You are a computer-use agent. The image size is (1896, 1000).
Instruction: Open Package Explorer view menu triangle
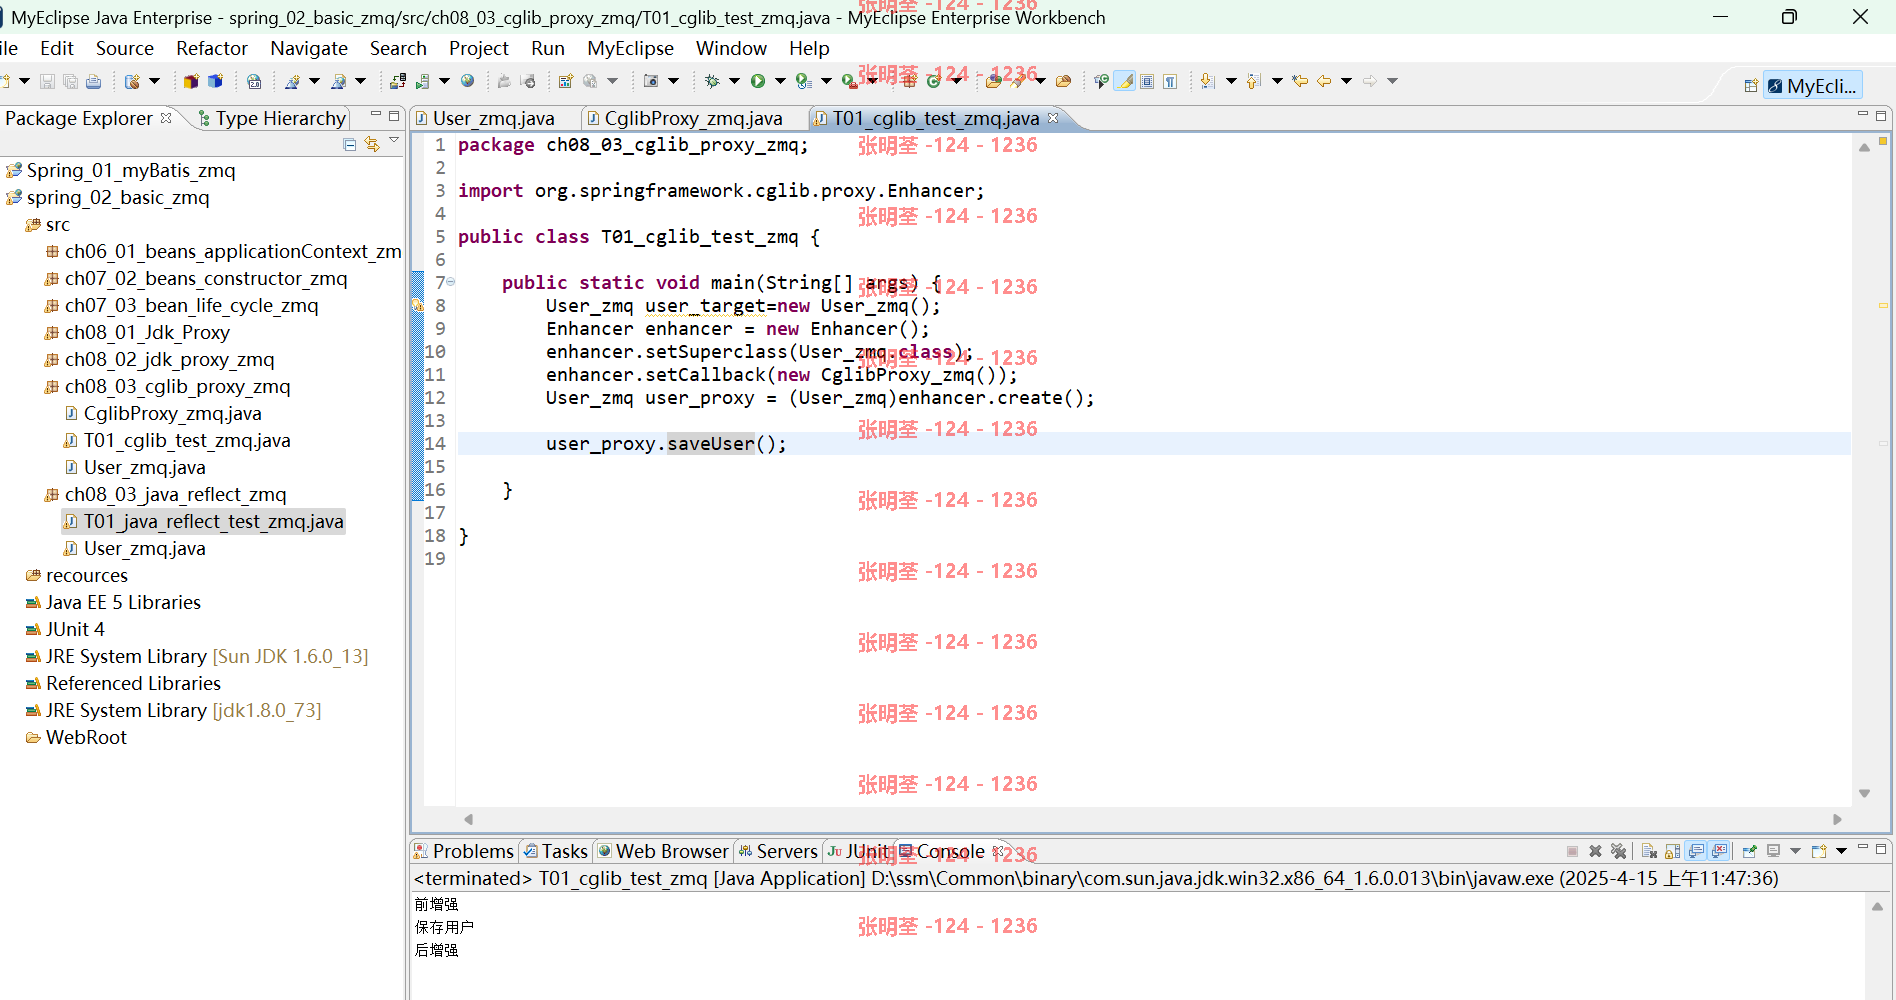(395, 141)
